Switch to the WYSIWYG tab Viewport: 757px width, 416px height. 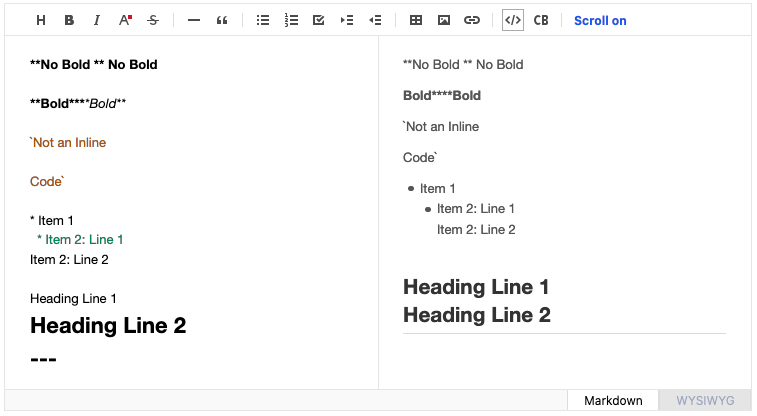(x=705, y=401)
